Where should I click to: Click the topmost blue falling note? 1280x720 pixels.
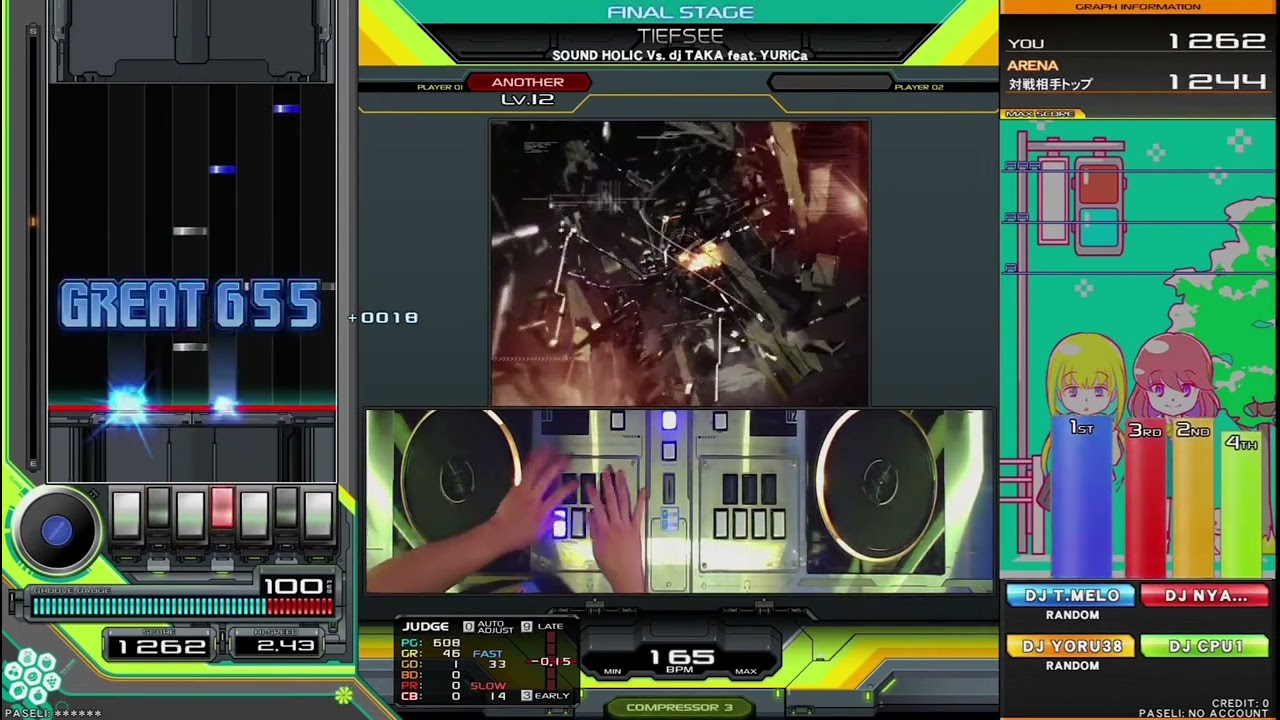tap(286, 108)
